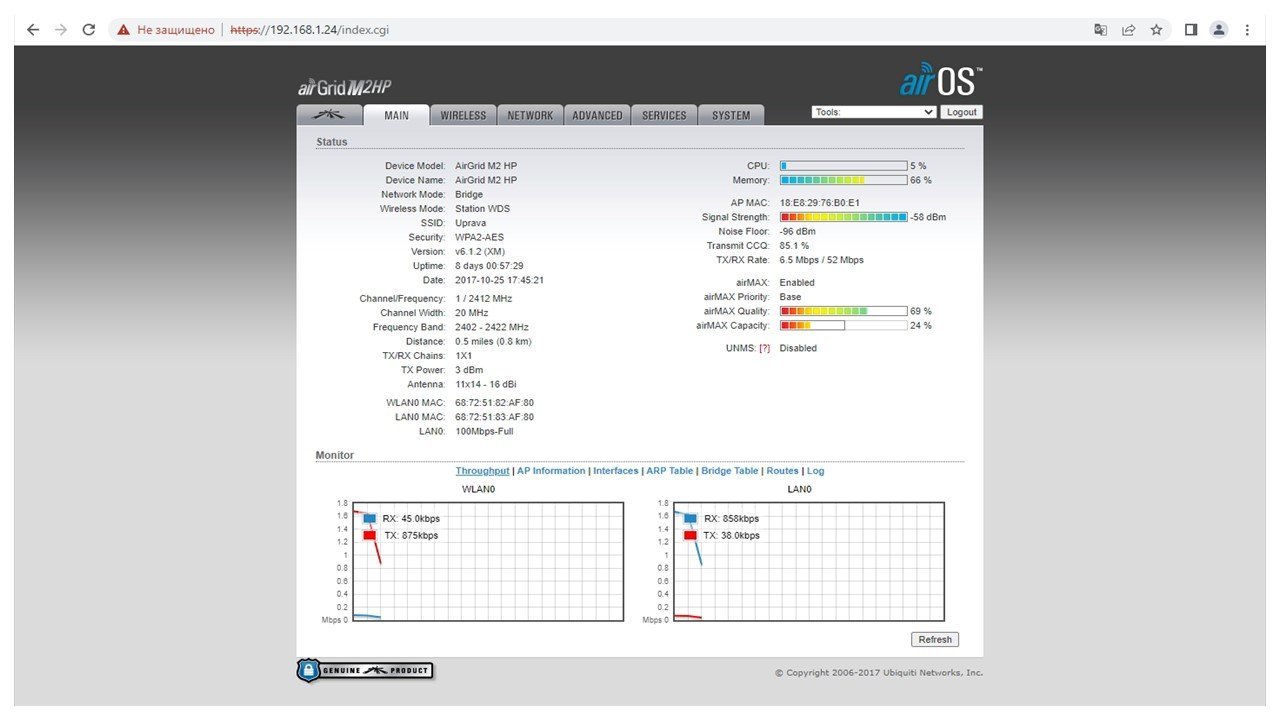Viewport: 1280px width, 720px height.
Task: Click the Memory usage bar
Action: point(844,180)
